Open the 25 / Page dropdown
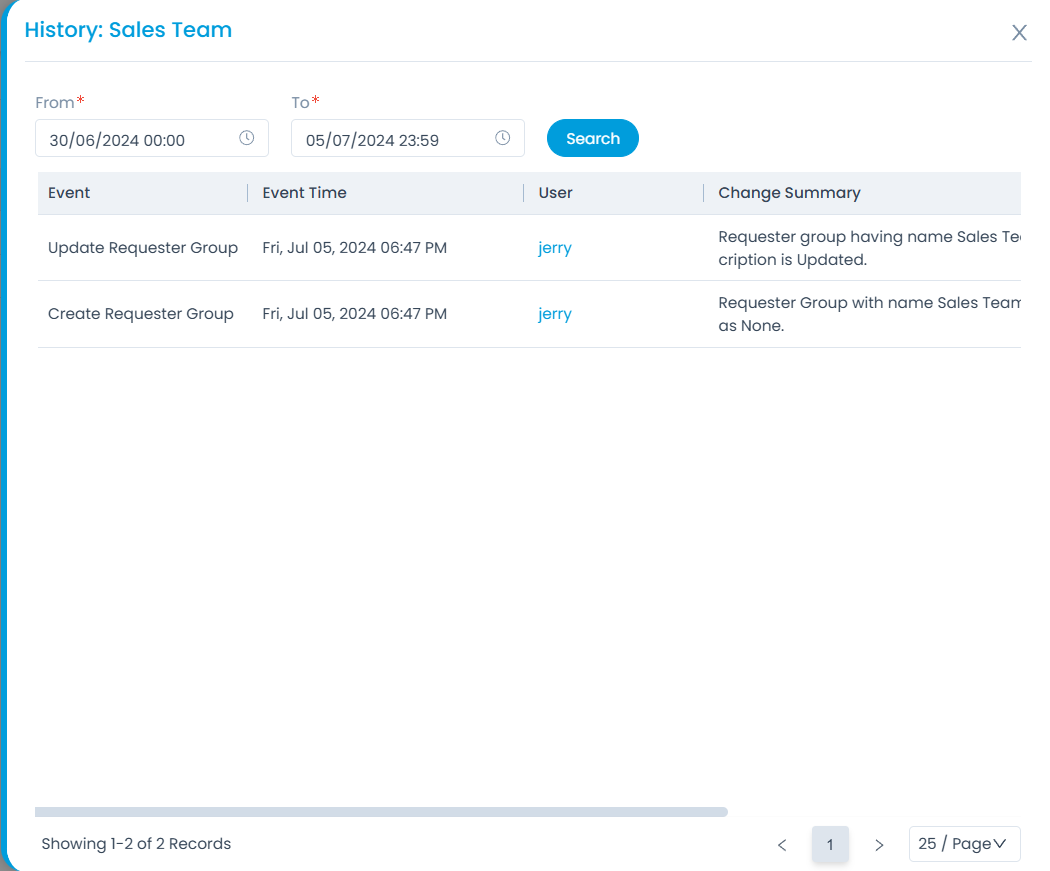Image resolution: width=1050 pixels, height=871 pixels. [x=964, y=844]
